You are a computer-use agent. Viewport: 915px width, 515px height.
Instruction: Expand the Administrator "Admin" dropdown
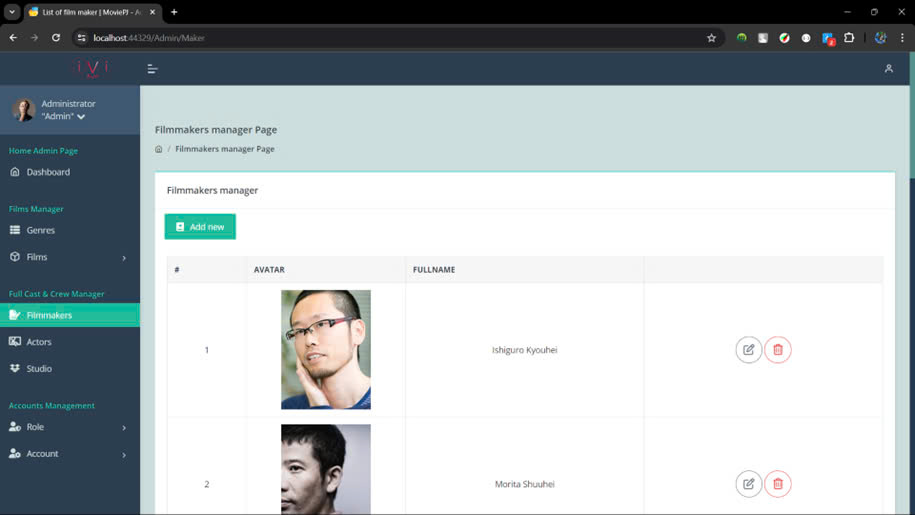pos(81,117)
